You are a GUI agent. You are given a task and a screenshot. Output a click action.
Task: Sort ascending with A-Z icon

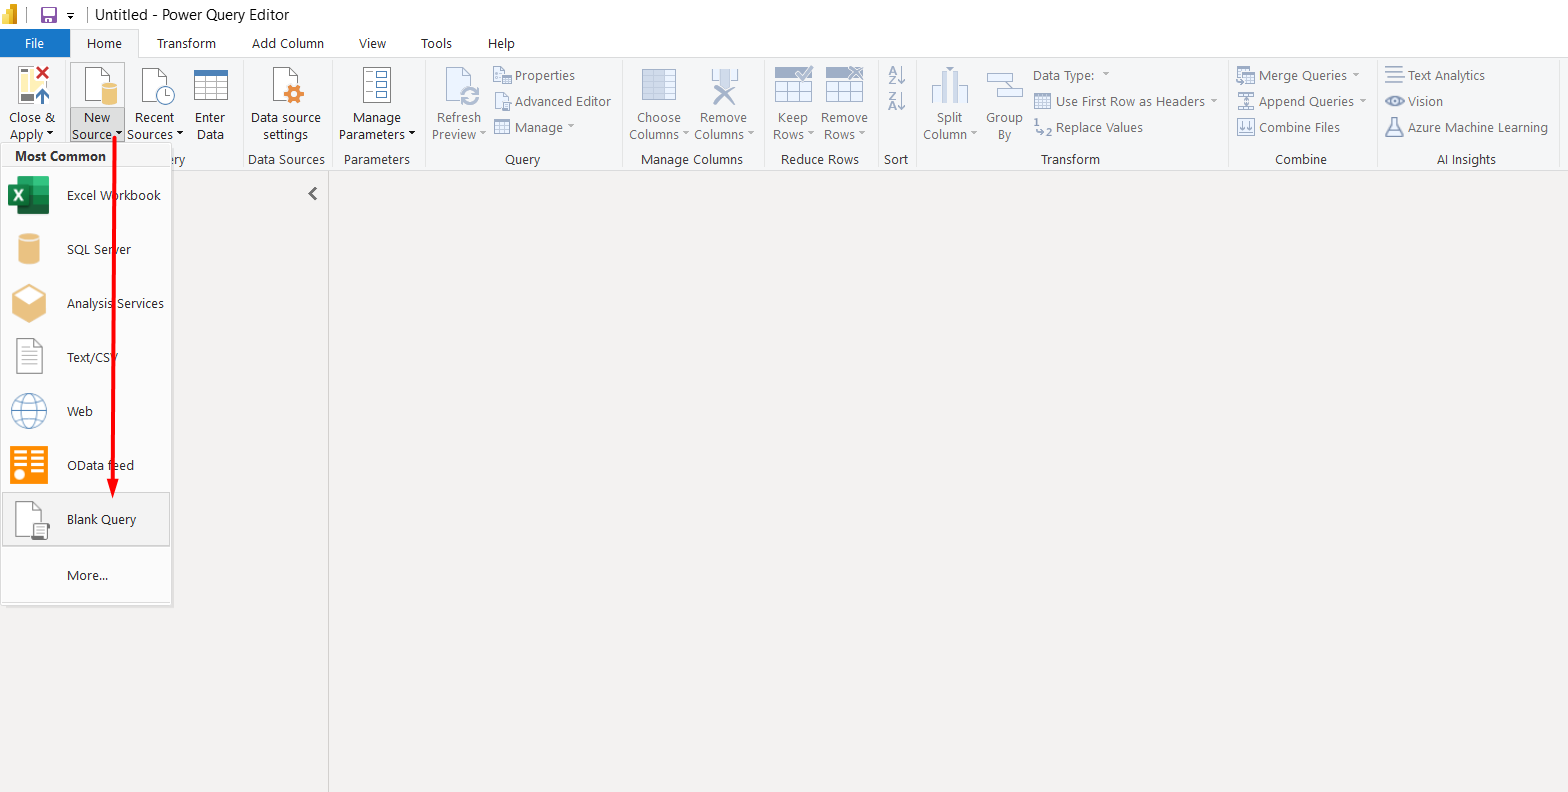pos(897,75)
